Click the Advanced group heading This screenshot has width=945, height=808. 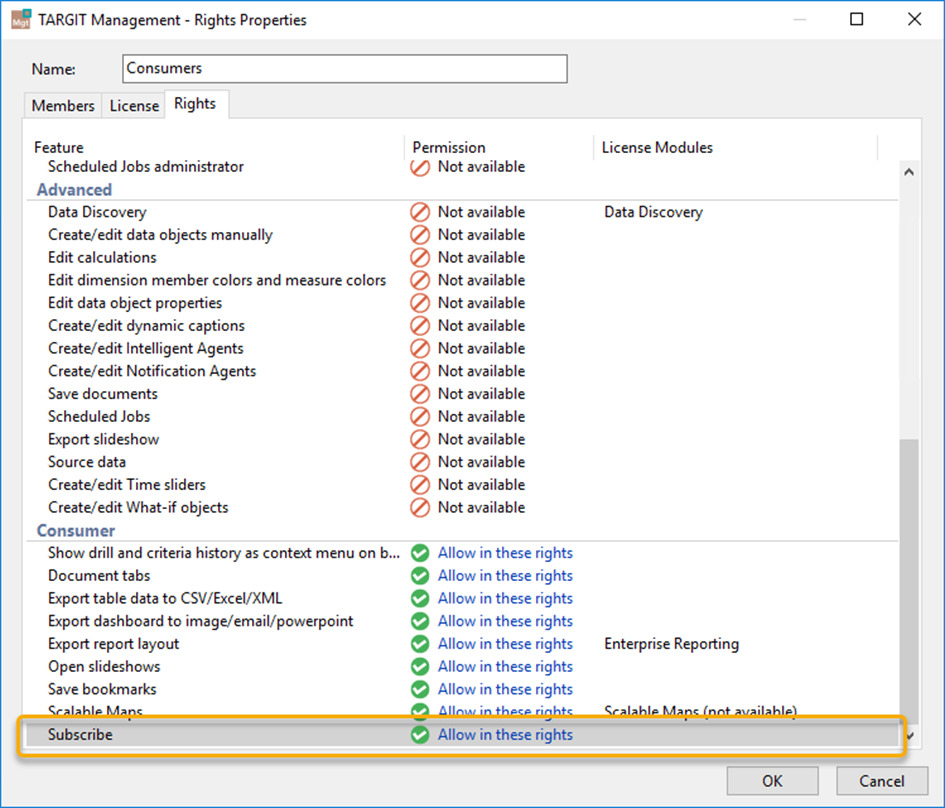pyautogui.click(x=74, y=190)
